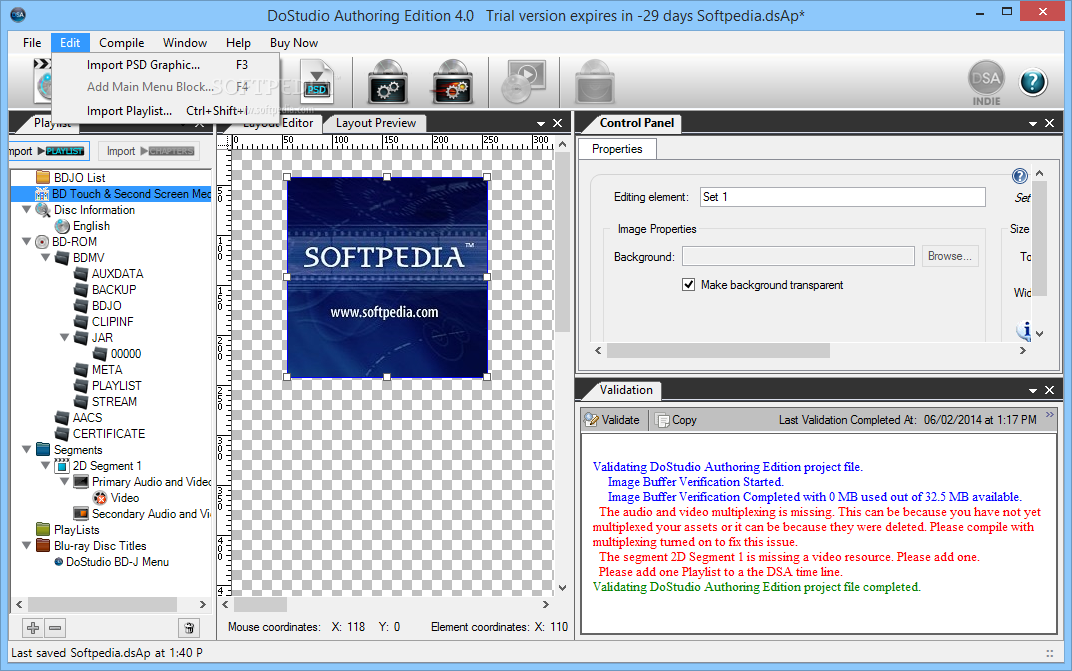1072x671 pixels.
Task: Open the Compile menu
Action: pyautogui.click(x=122, y=42)
